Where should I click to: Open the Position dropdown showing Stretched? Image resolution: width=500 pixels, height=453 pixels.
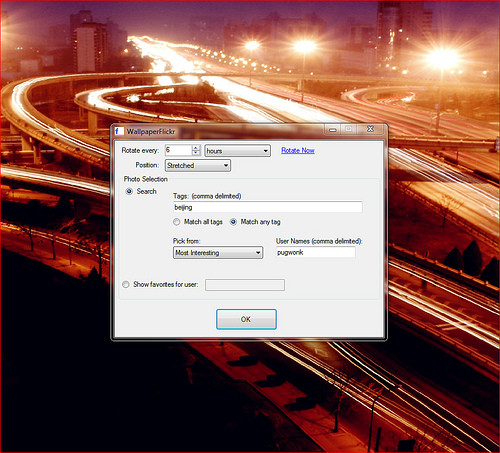coord(198,165)
